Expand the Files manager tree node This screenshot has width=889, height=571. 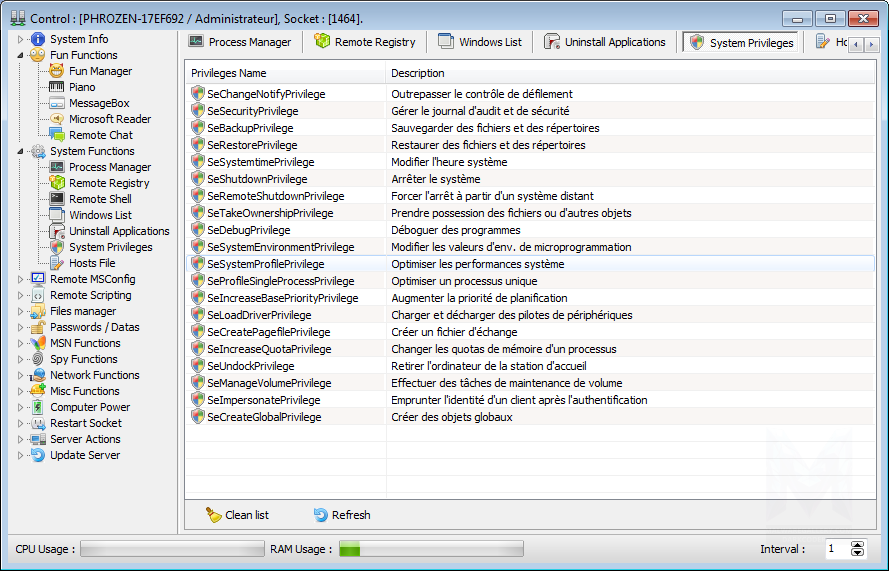tap(21, 311)
